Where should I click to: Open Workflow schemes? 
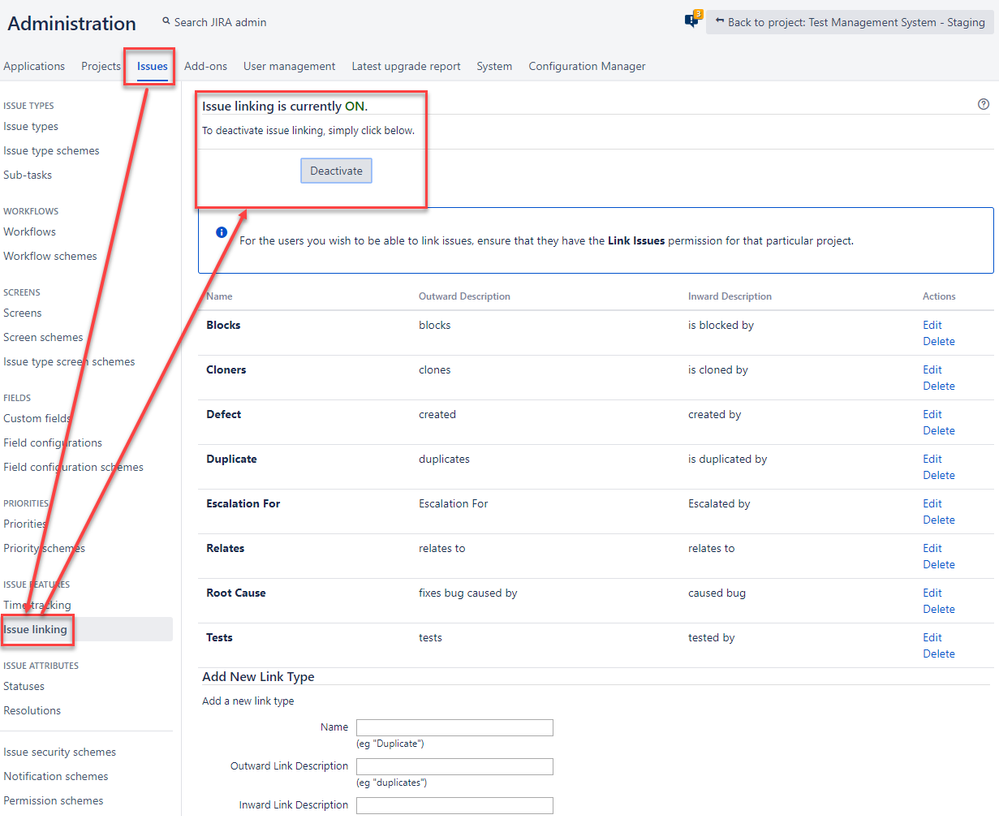[x=50, y=256]
